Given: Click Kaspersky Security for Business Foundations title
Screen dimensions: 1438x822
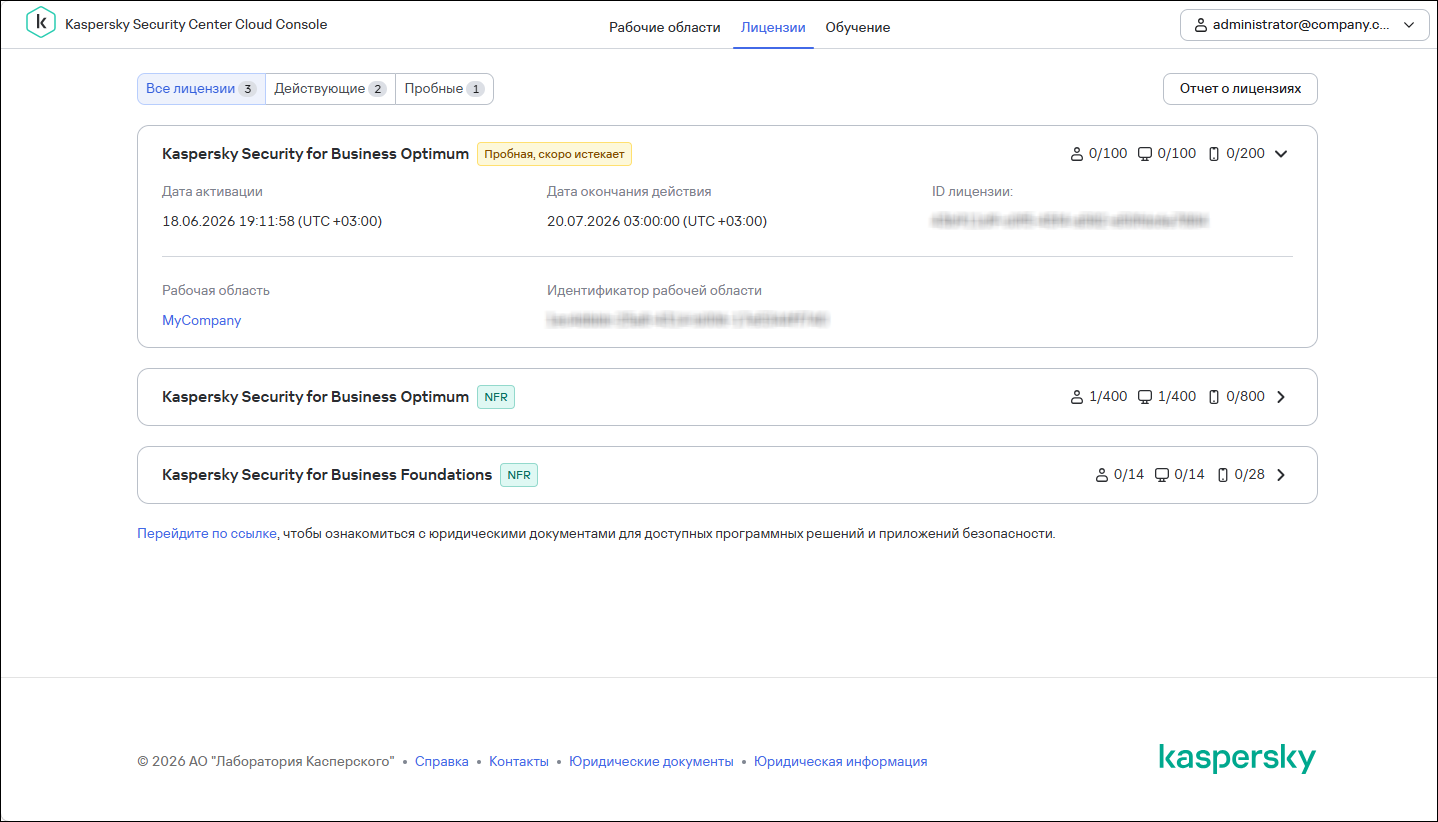Looking at the screenshot, I should pos(327,475).
